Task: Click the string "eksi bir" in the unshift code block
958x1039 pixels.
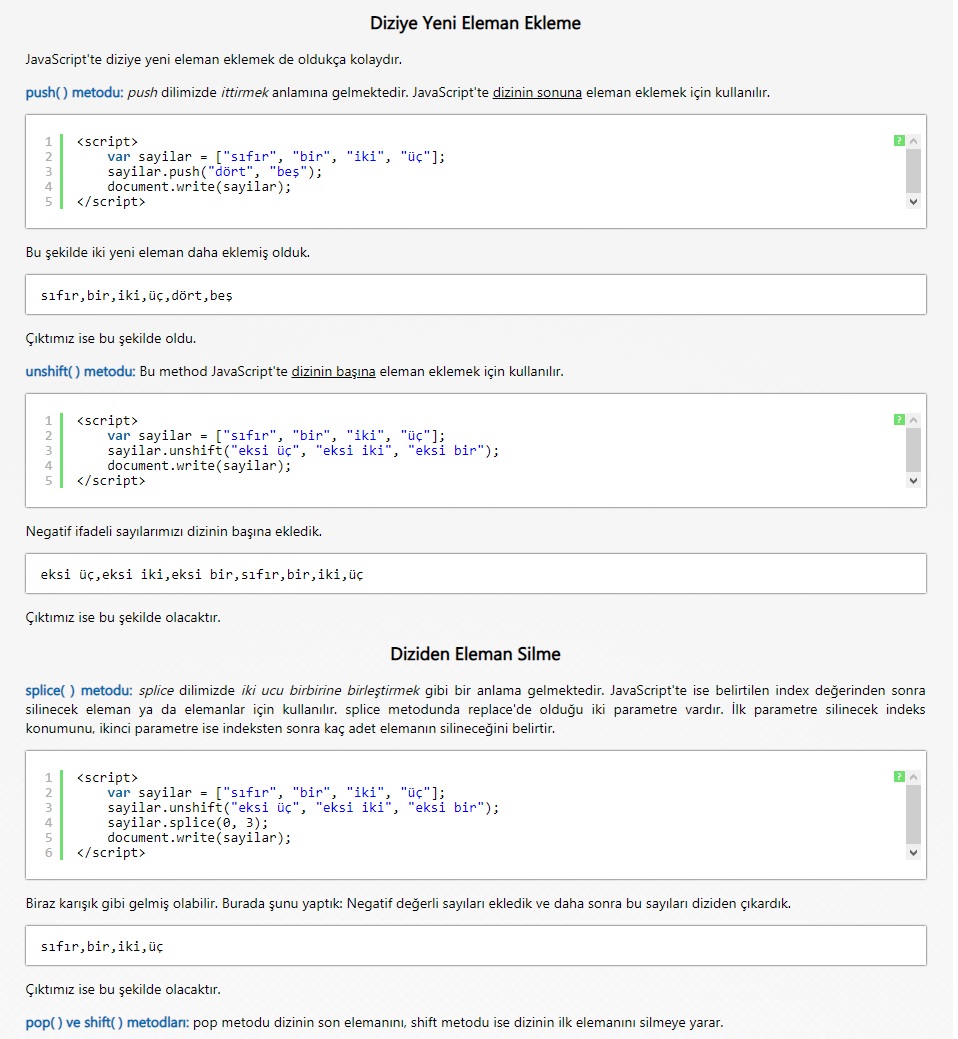Action: (x=446, y=451)
